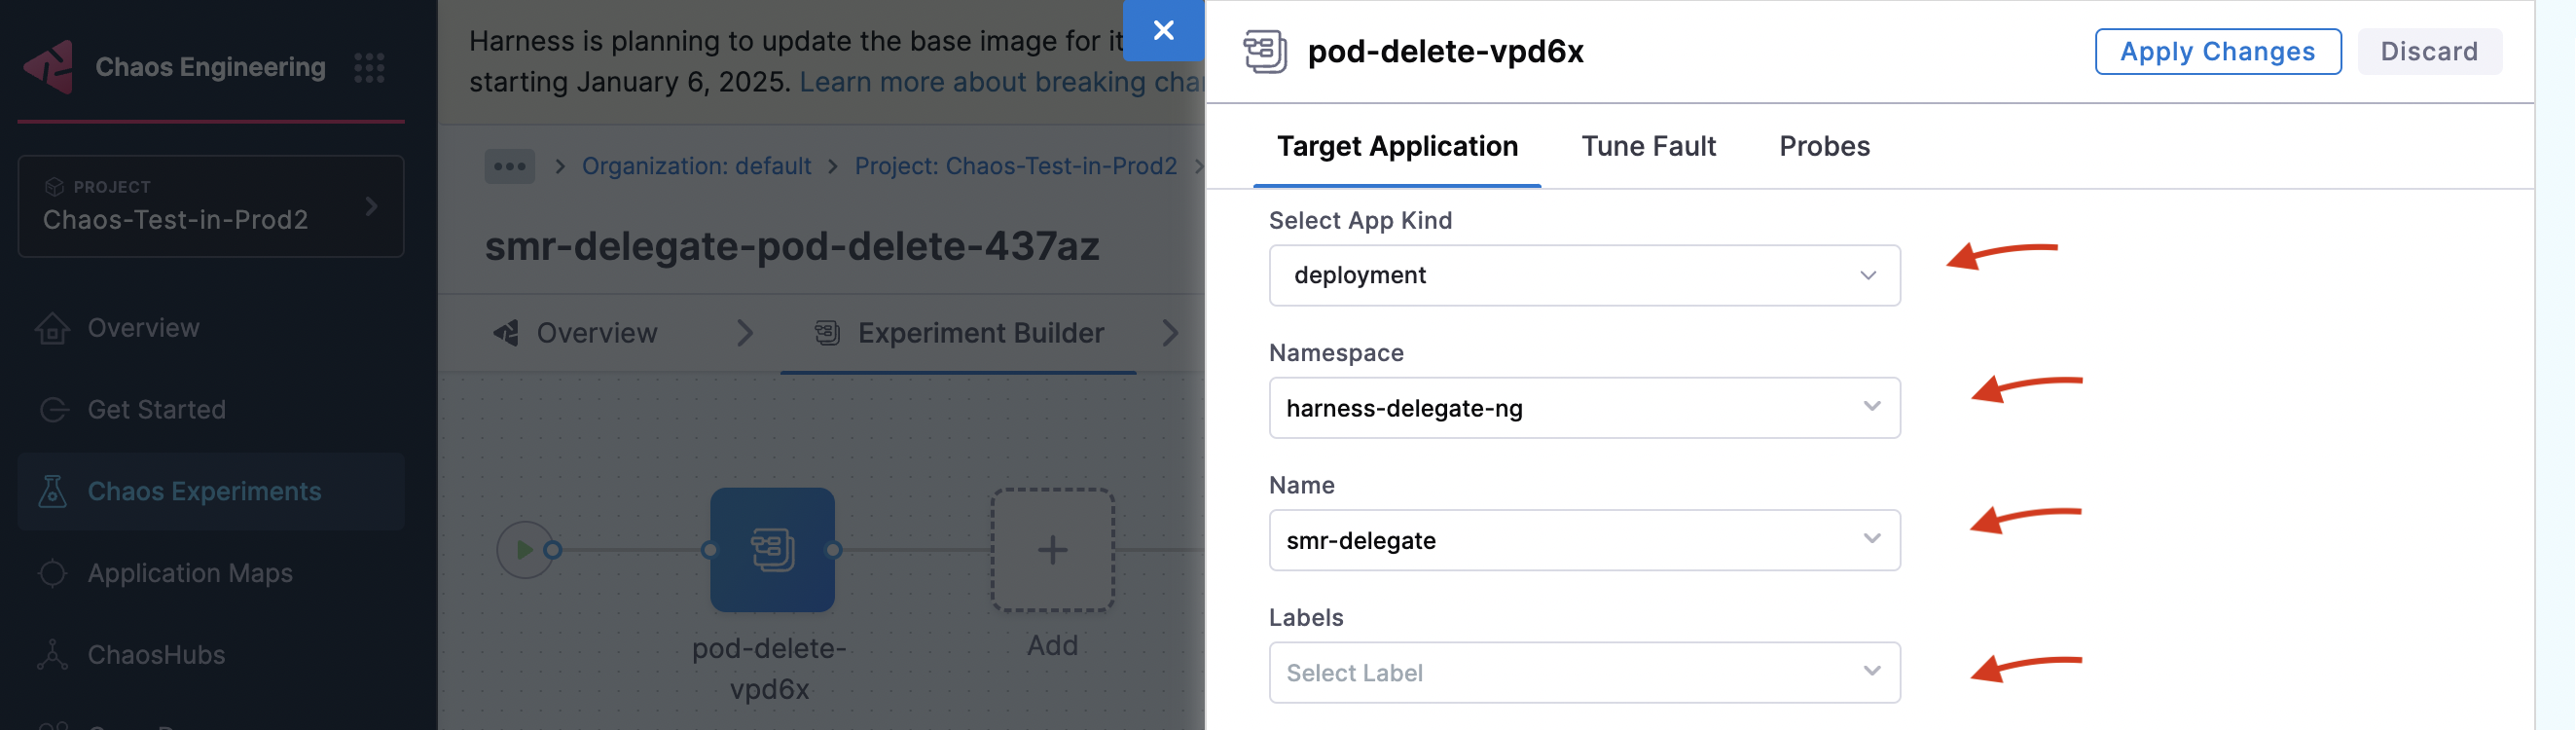Click the Apply Changes button
Viewport: 2576px width, 730px height.
tap(2217, 51)
